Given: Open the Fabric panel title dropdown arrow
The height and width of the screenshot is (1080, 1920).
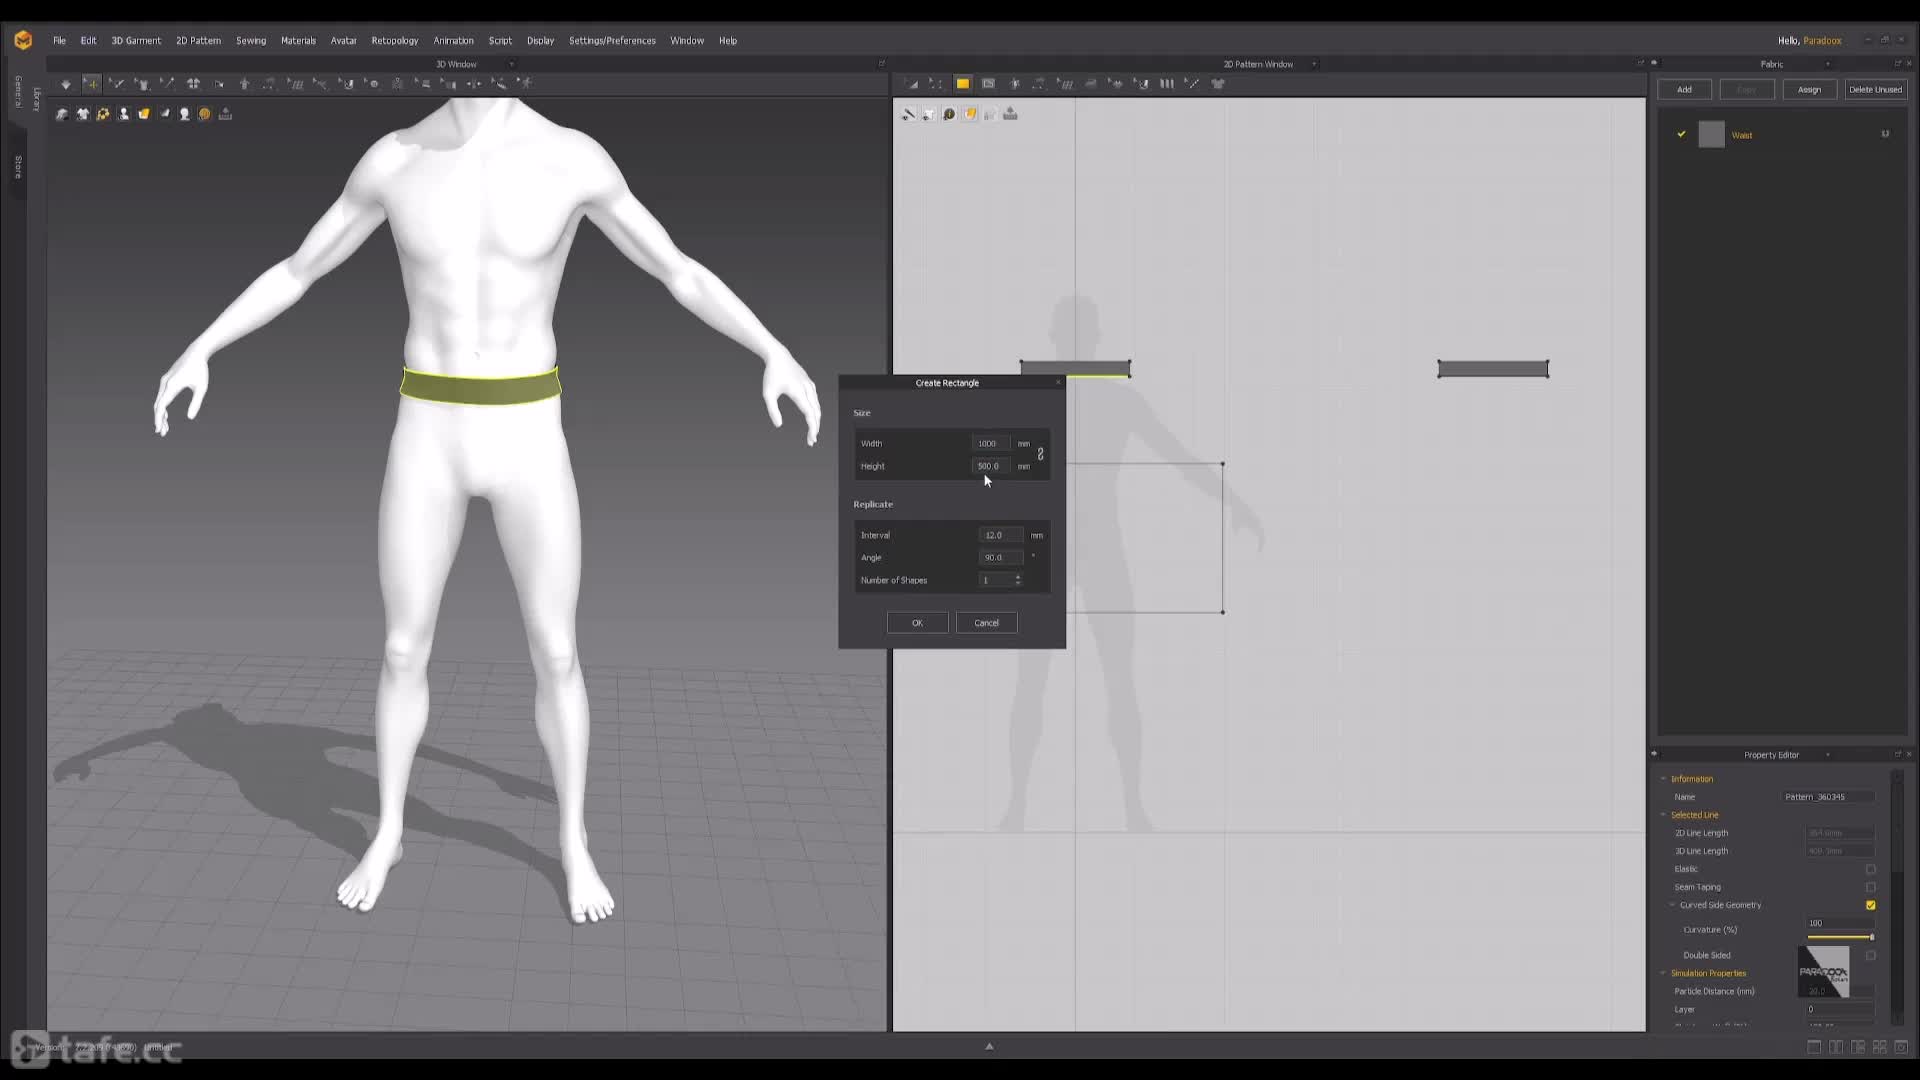Looking at the screenshot, I should click(x=1828, y=64).
